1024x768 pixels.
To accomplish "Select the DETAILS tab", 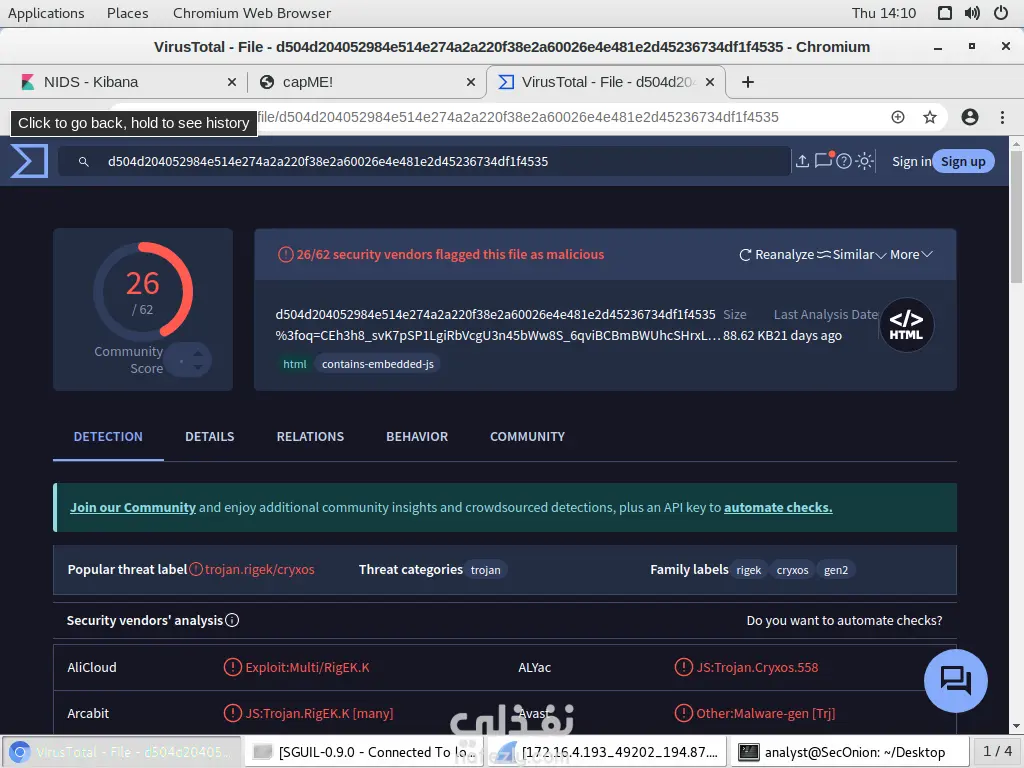I will 210,436.
